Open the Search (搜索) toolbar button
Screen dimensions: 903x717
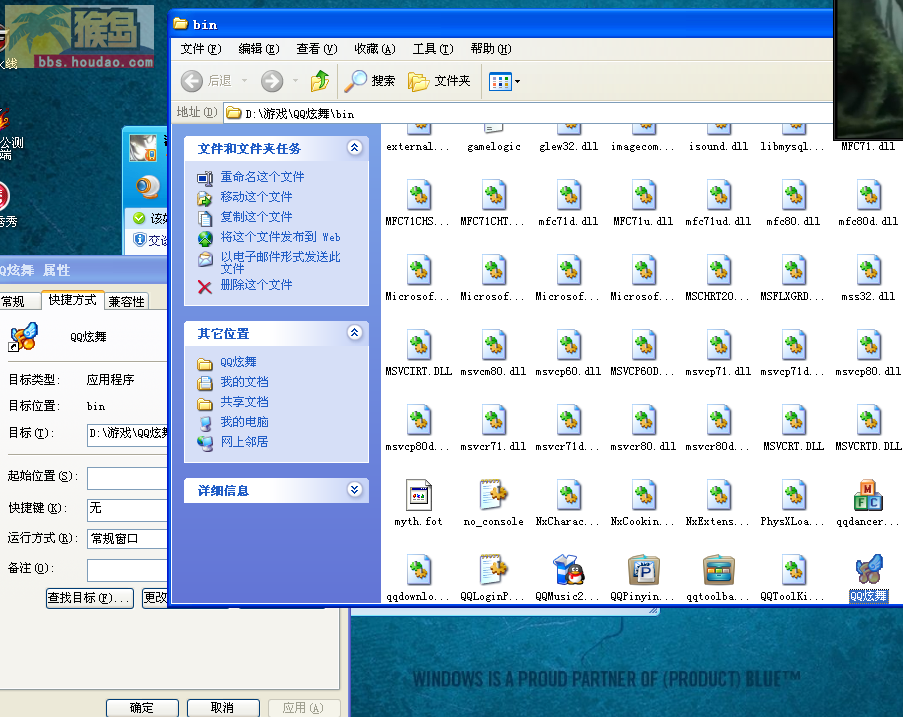click(x=370, y=81)
